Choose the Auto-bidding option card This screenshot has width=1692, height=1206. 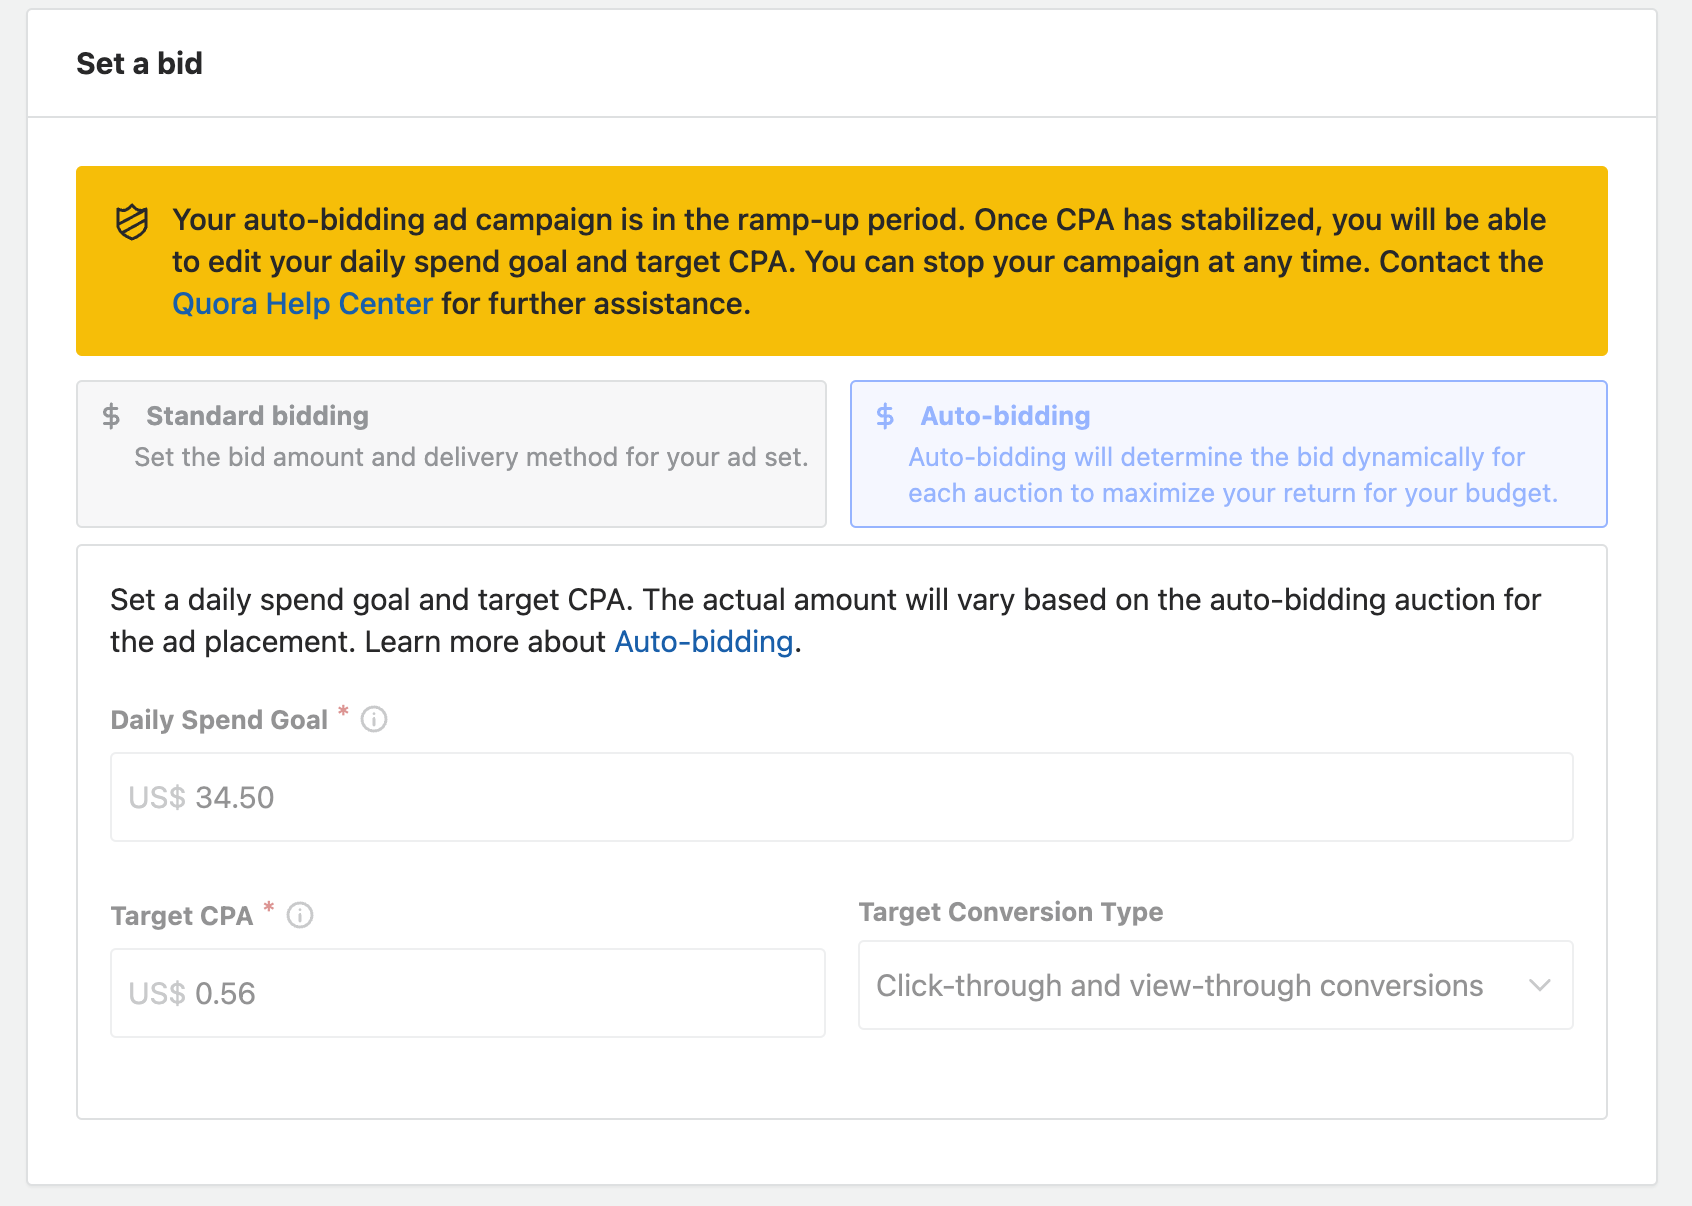point(1228,453)
